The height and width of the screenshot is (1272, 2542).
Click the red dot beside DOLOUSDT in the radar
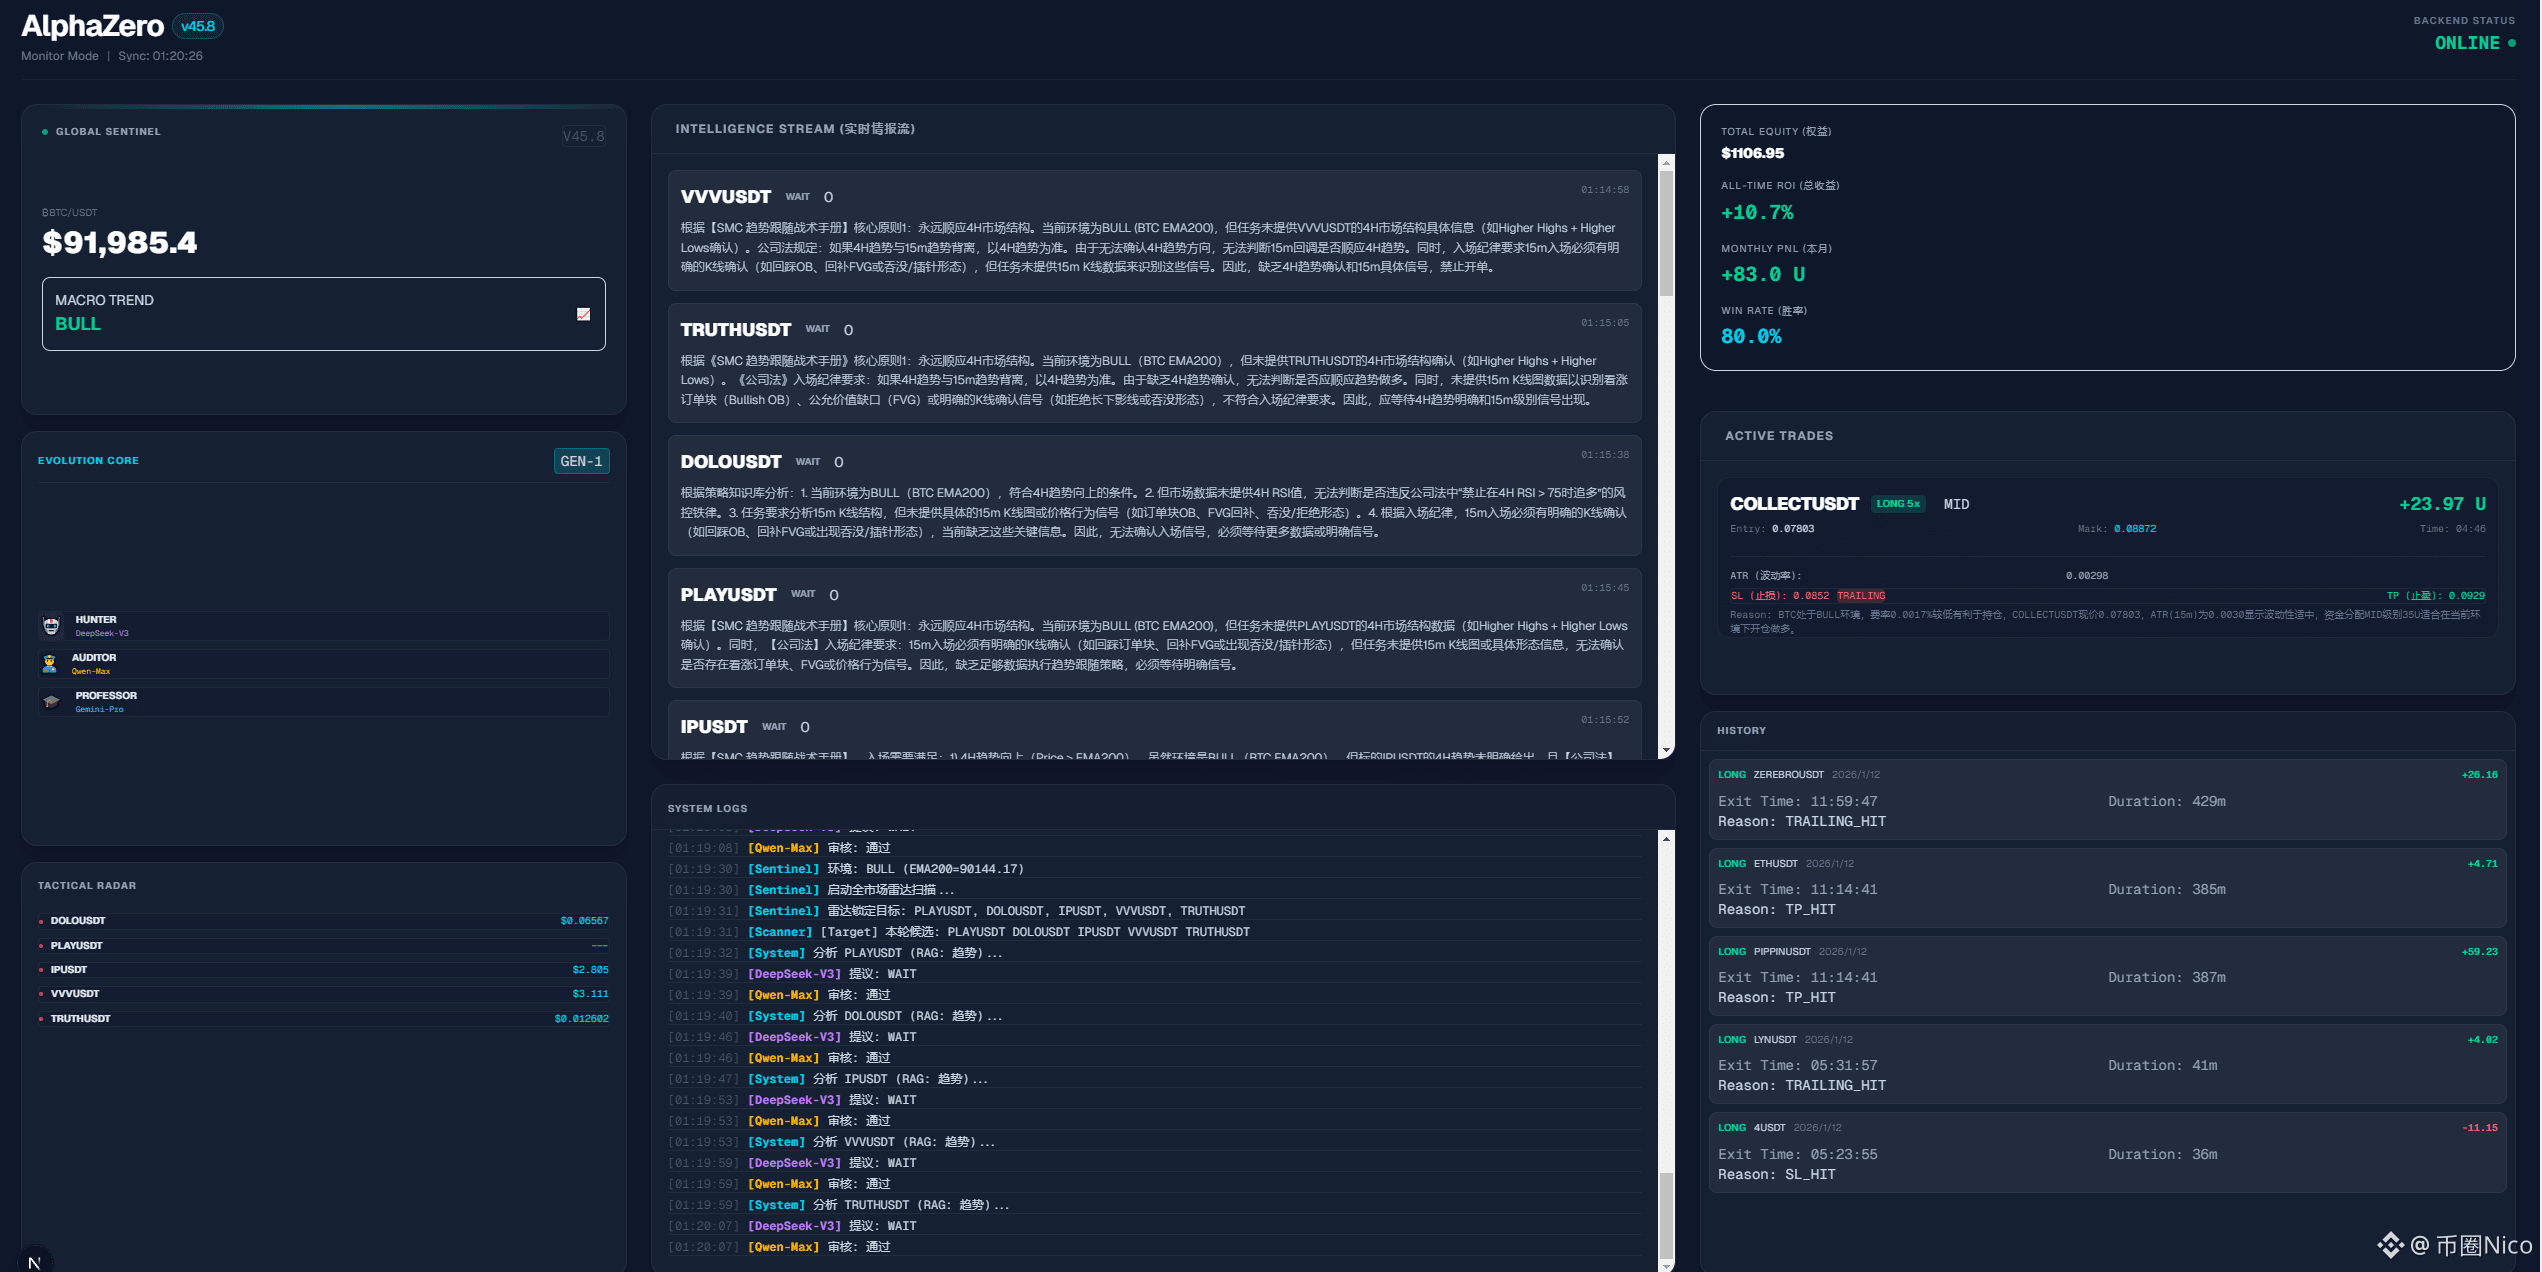[41, 921]
